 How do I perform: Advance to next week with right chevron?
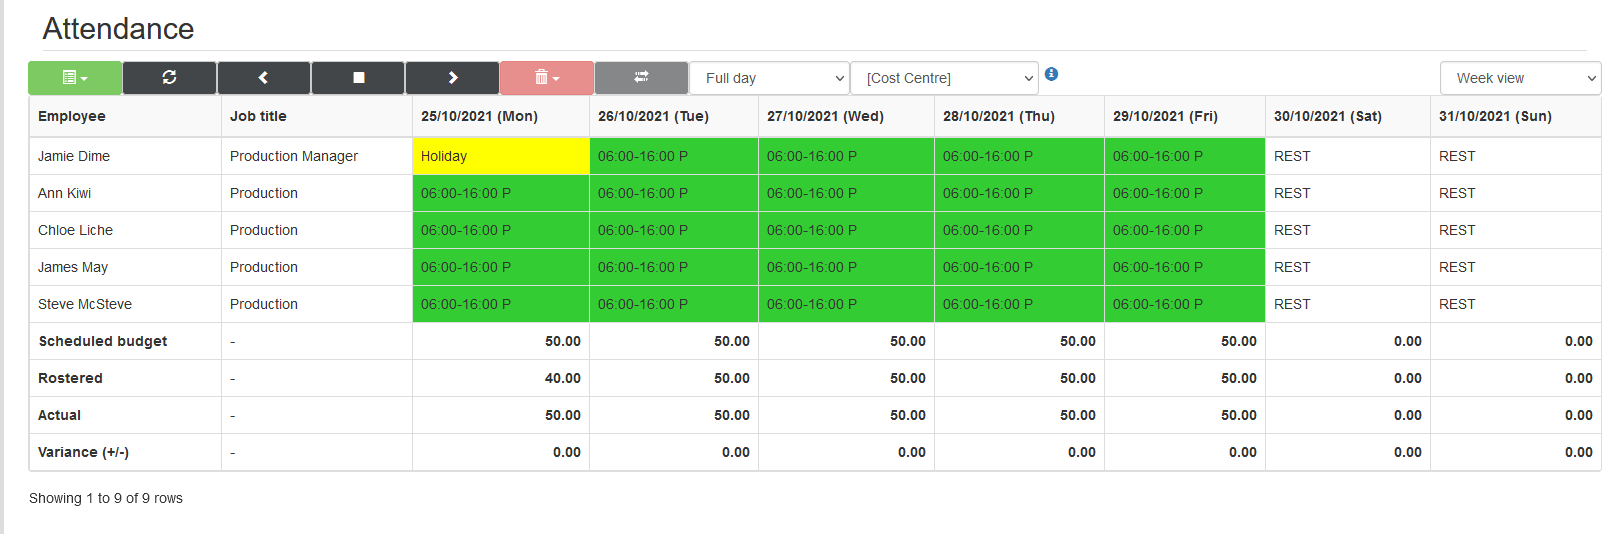pyautogui.click(x=452, y=78)
